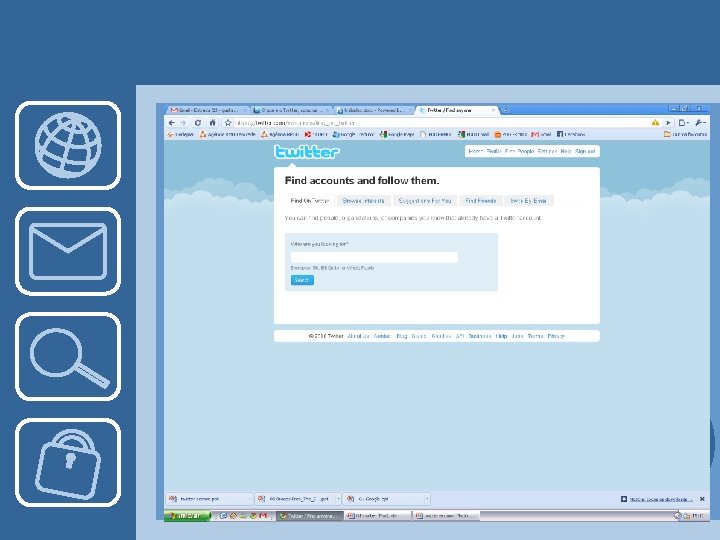Click the padlock icon in the slide sidebar
This screenshot has width=720, height=540.
(x=68, y=464)
